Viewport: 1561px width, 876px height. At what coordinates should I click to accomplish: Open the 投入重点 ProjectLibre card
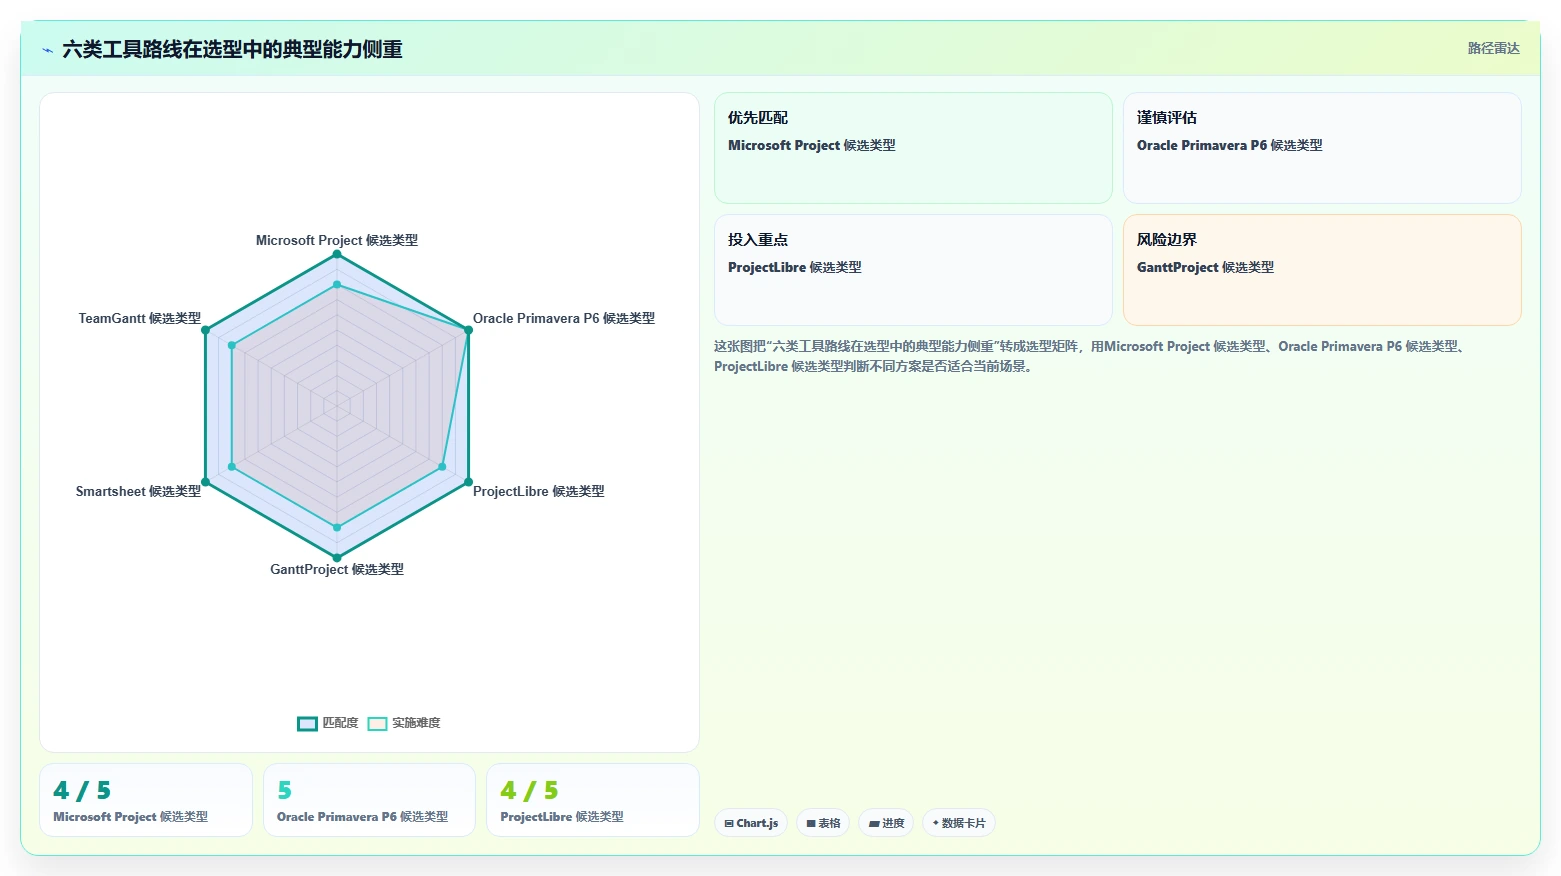(913, 270)
